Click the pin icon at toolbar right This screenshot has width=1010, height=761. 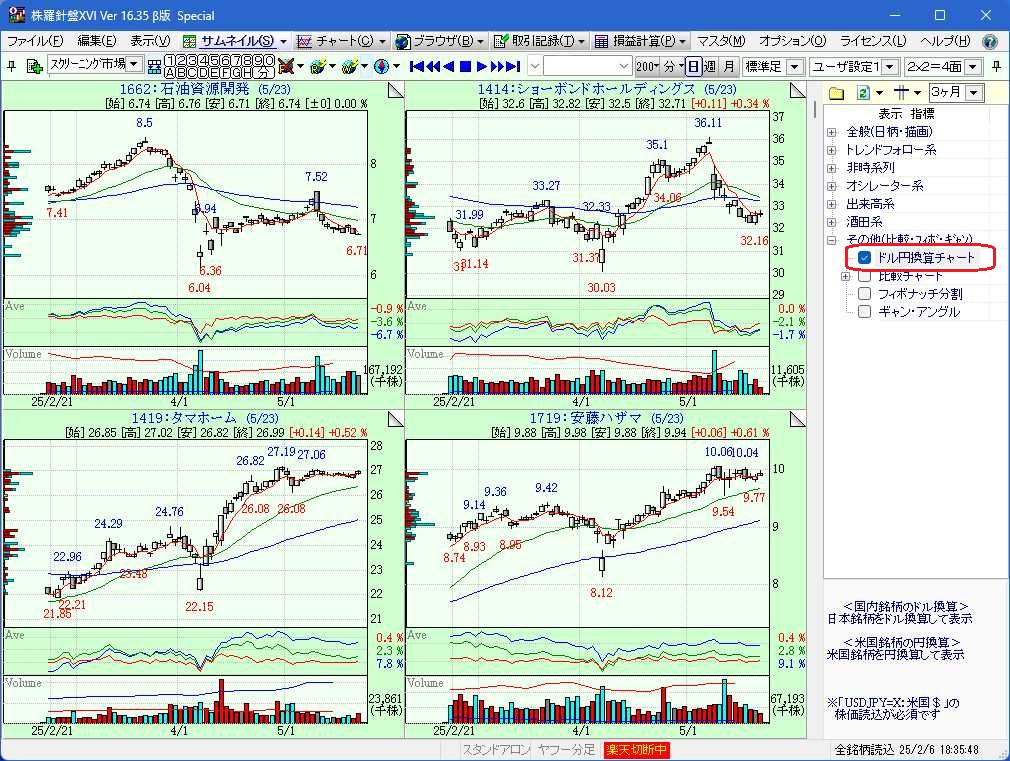pyautogui.click(x=996, y=66)
